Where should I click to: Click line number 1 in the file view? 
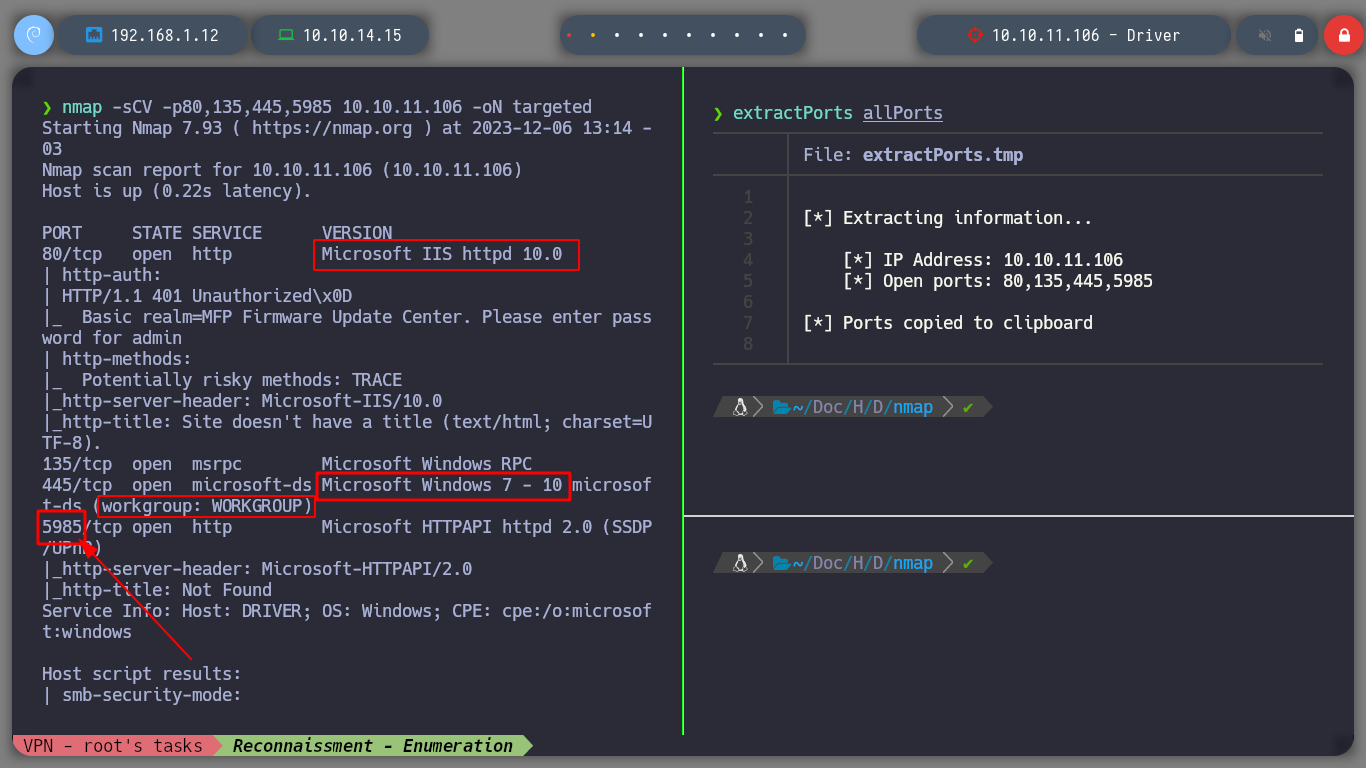pyautogui.click(x=748, y=197)
